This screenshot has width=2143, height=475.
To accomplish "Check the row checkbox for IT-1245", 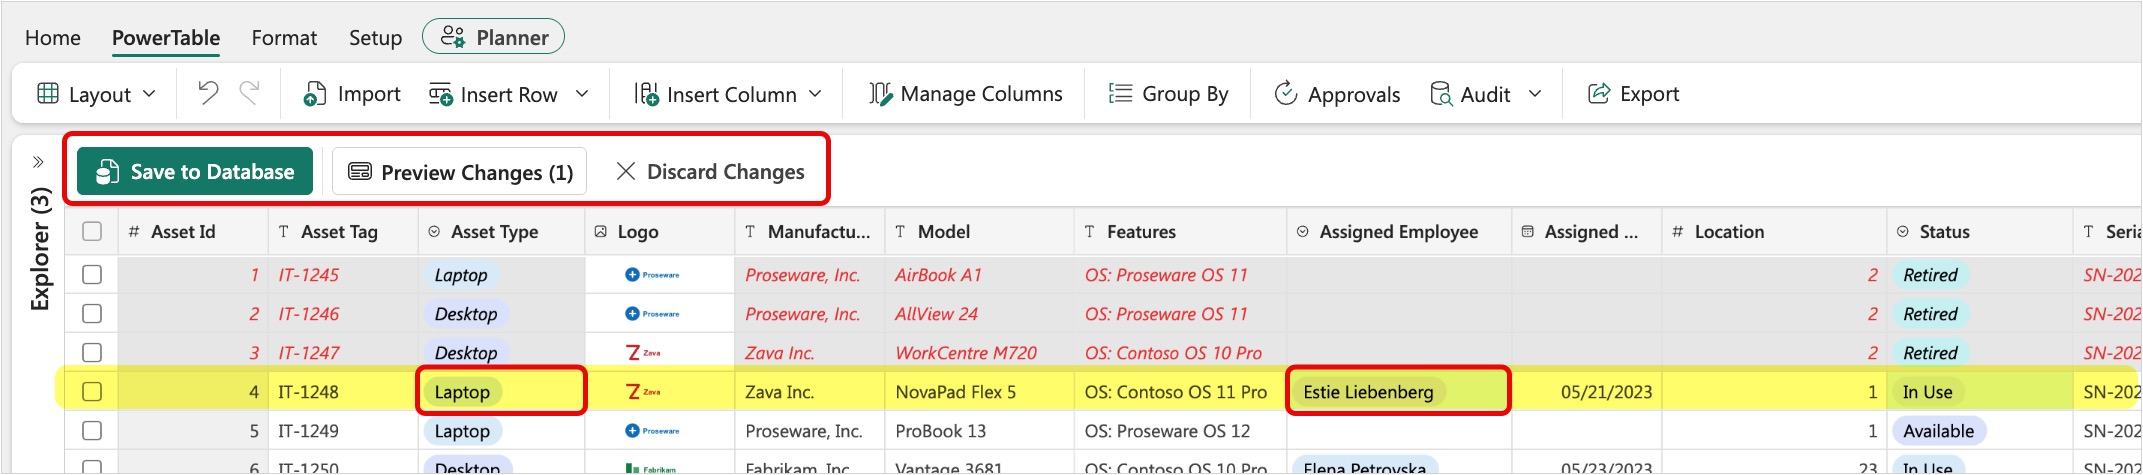I will (x=92, y=274).
